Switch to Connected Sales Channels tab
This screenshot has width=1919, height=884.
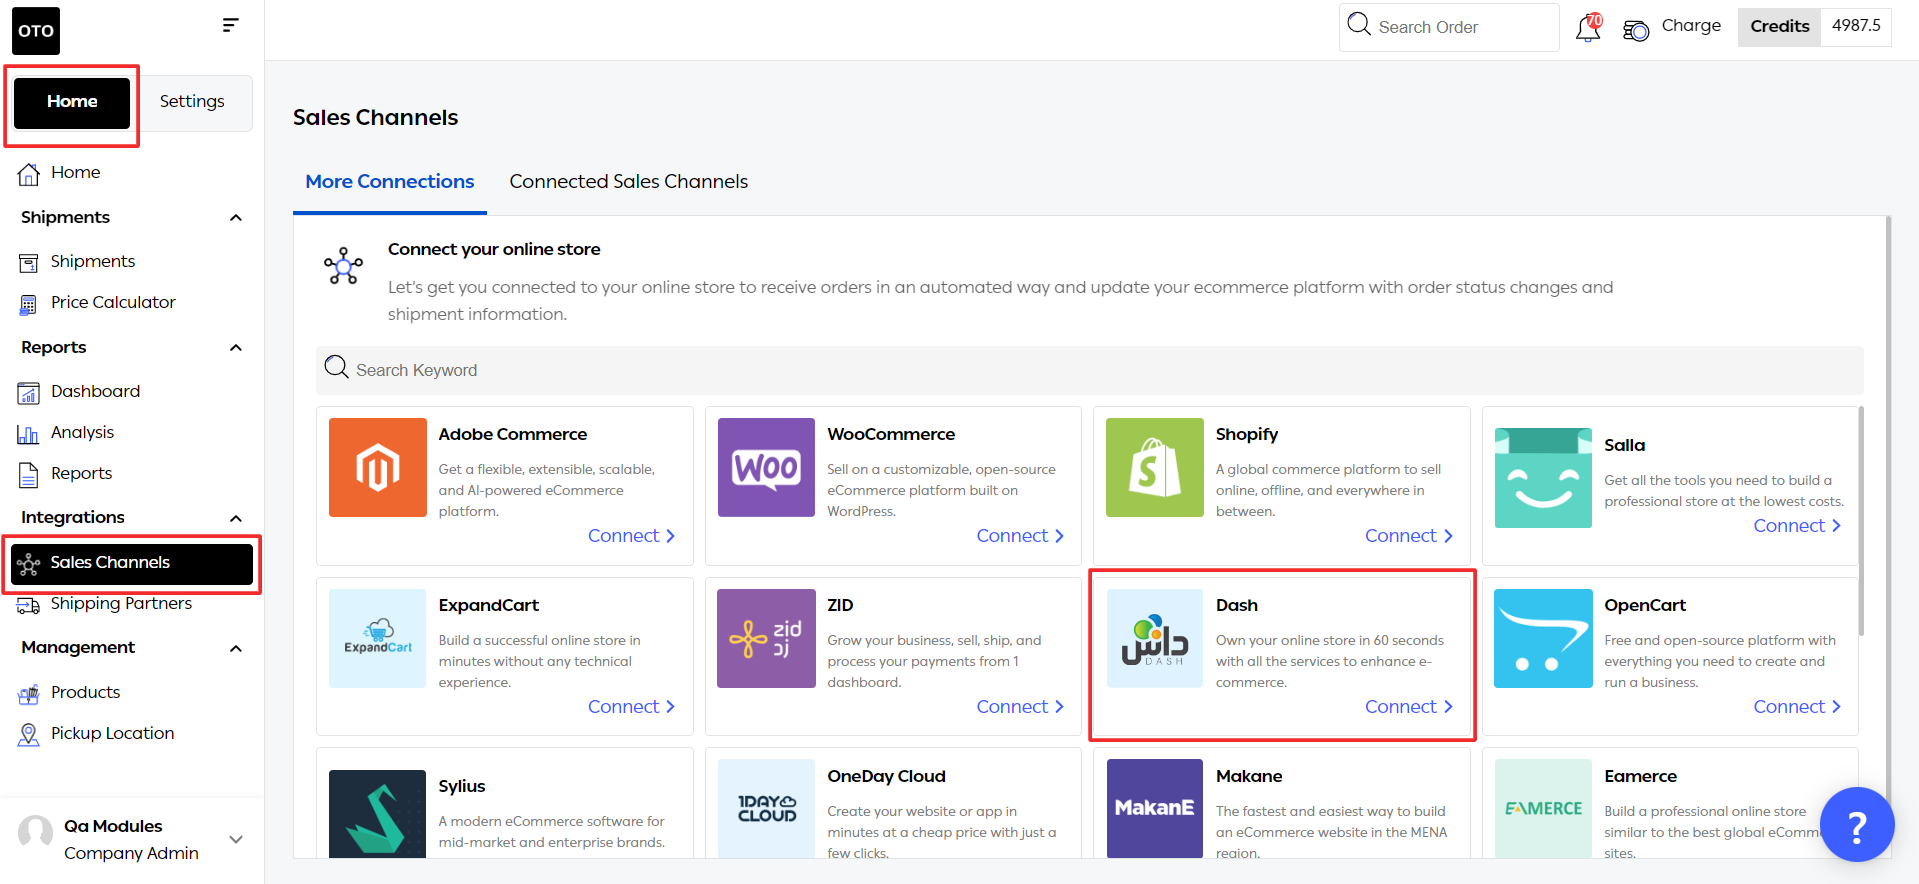coord(628,182)
